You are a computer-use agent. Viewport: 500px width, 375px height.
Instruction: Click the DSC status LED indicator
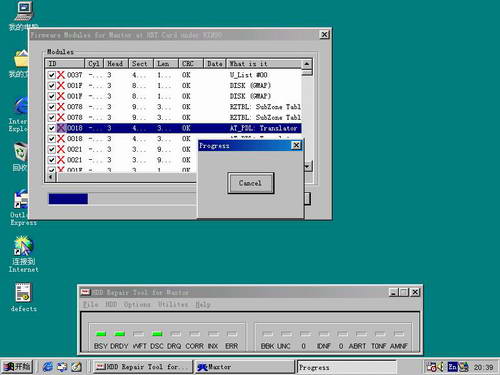tap(157, 334)
